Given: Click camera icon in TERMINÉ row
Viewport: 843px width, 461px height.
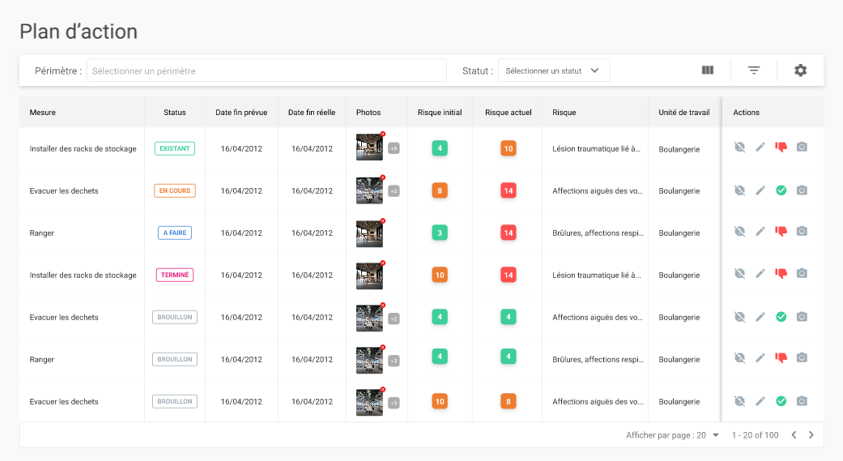Looking at the screenshot, I should coord(802,273).
